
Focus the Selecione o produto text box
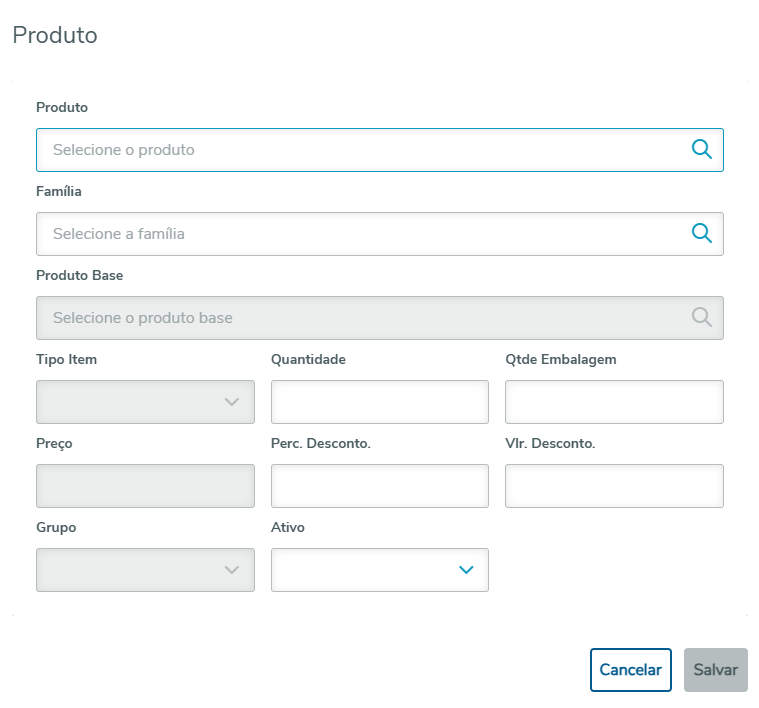360,150
